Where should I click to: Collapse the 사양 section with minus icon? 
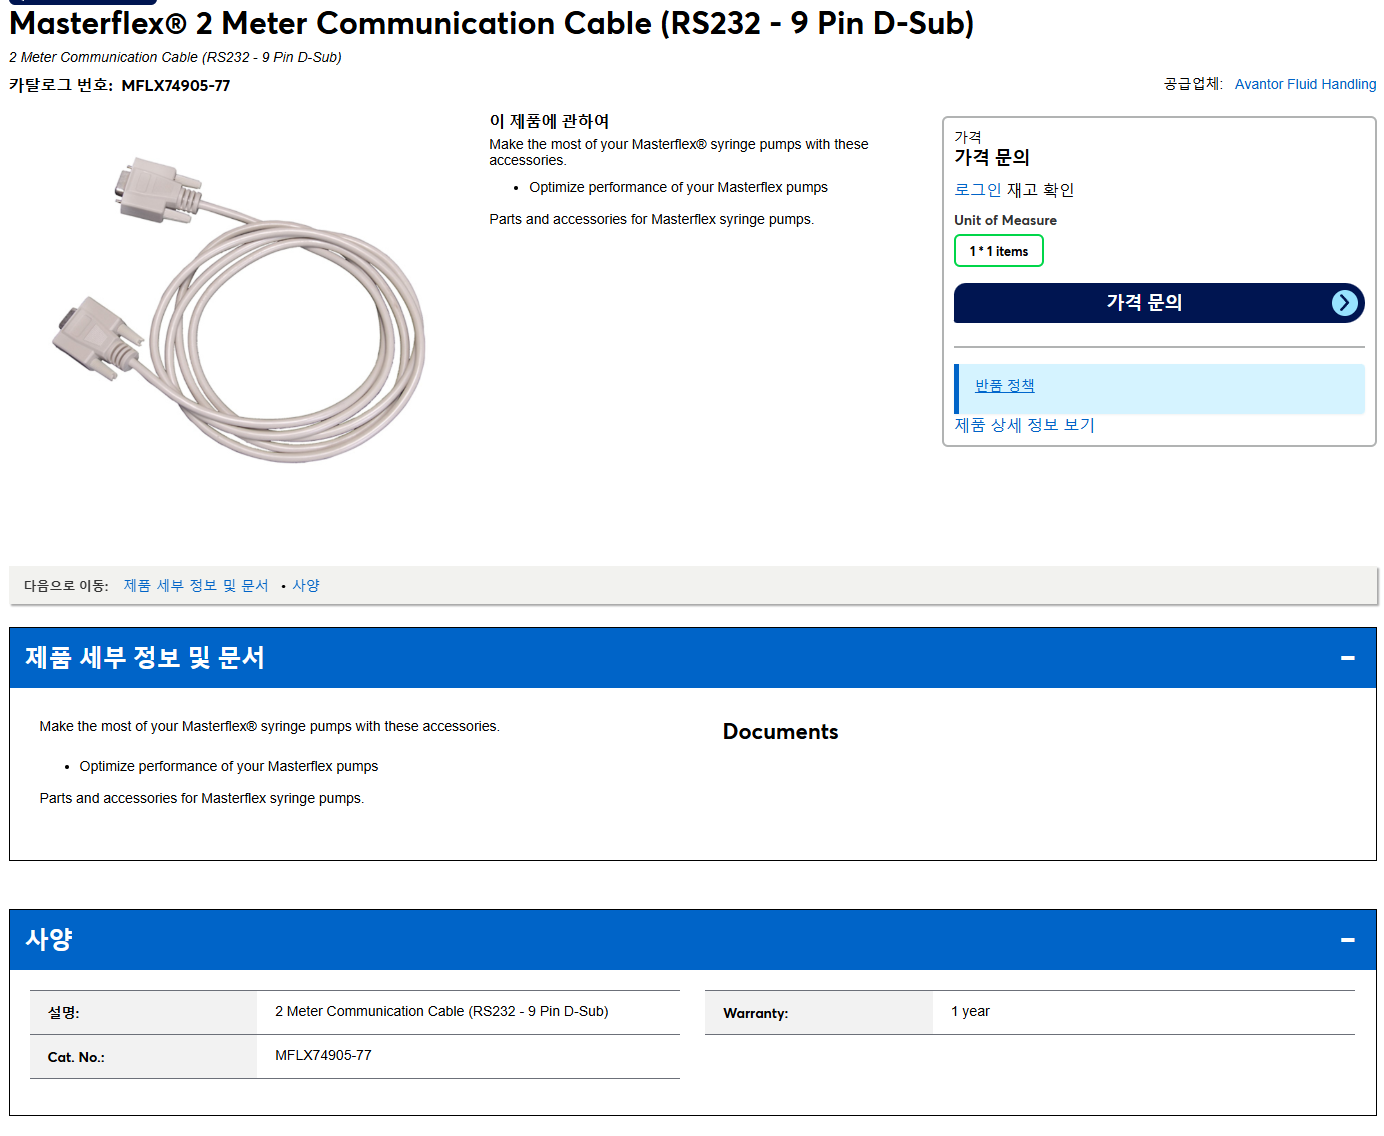pyautogui.click(x=1348, y=940)
